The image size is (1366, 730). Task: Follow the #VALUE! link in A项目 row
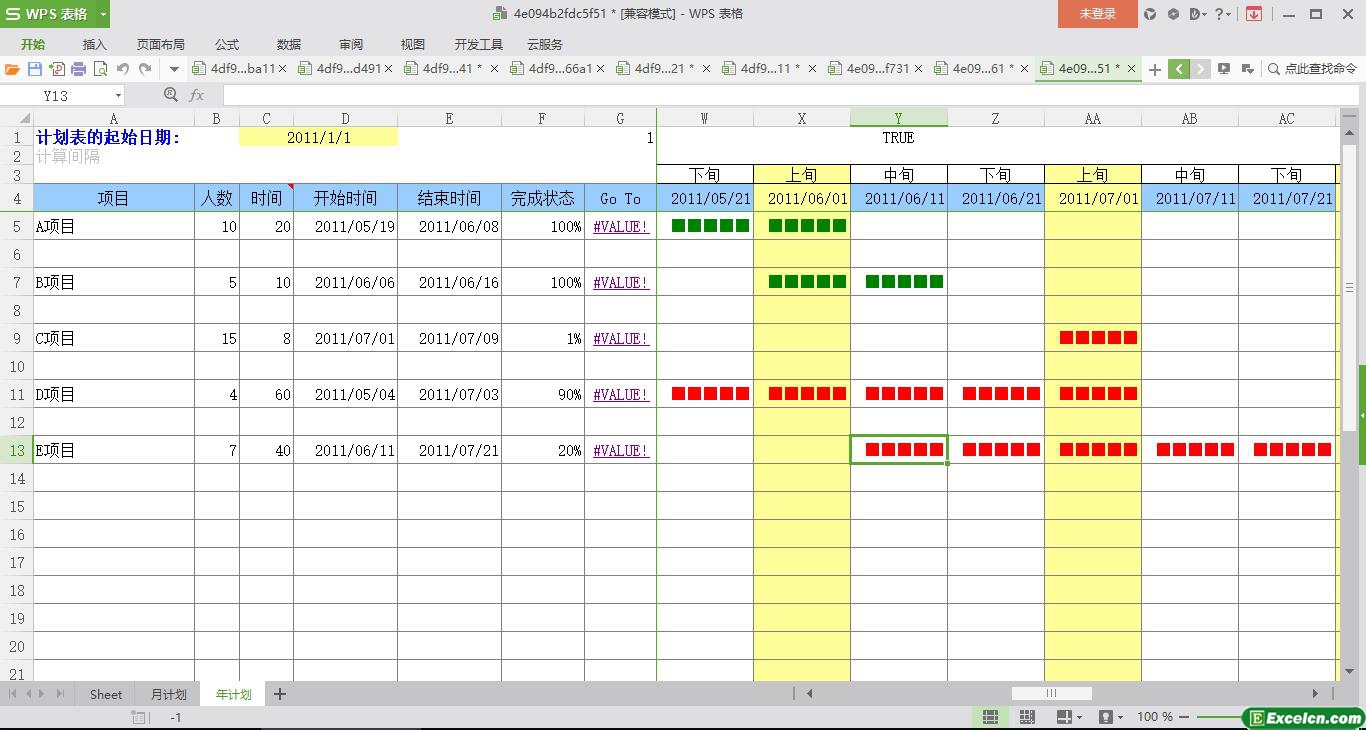tap(621, 227)
